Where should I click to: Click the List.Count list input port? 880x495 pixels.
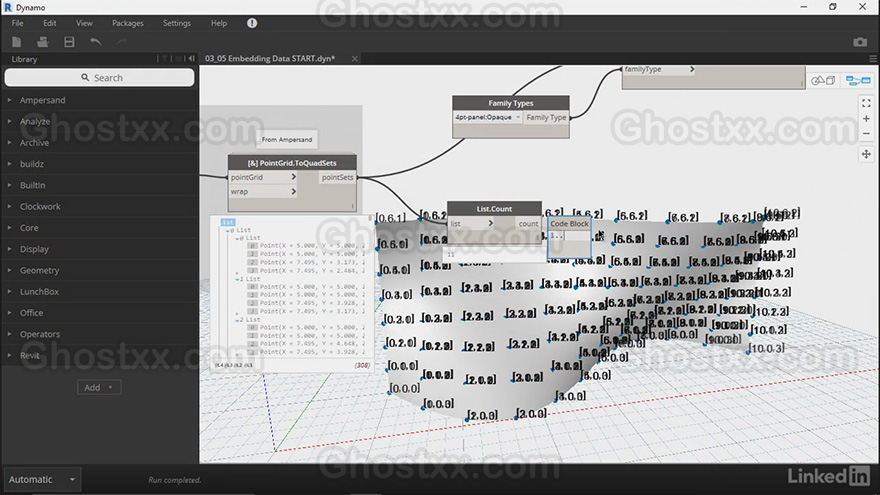pos(471,223)
